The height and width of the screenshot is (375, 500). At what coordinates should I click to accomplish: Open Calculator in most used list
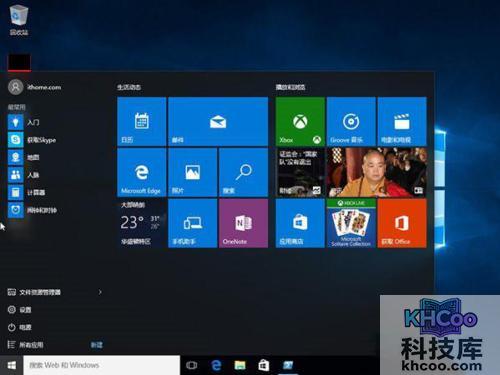click(x=27, y=192)
